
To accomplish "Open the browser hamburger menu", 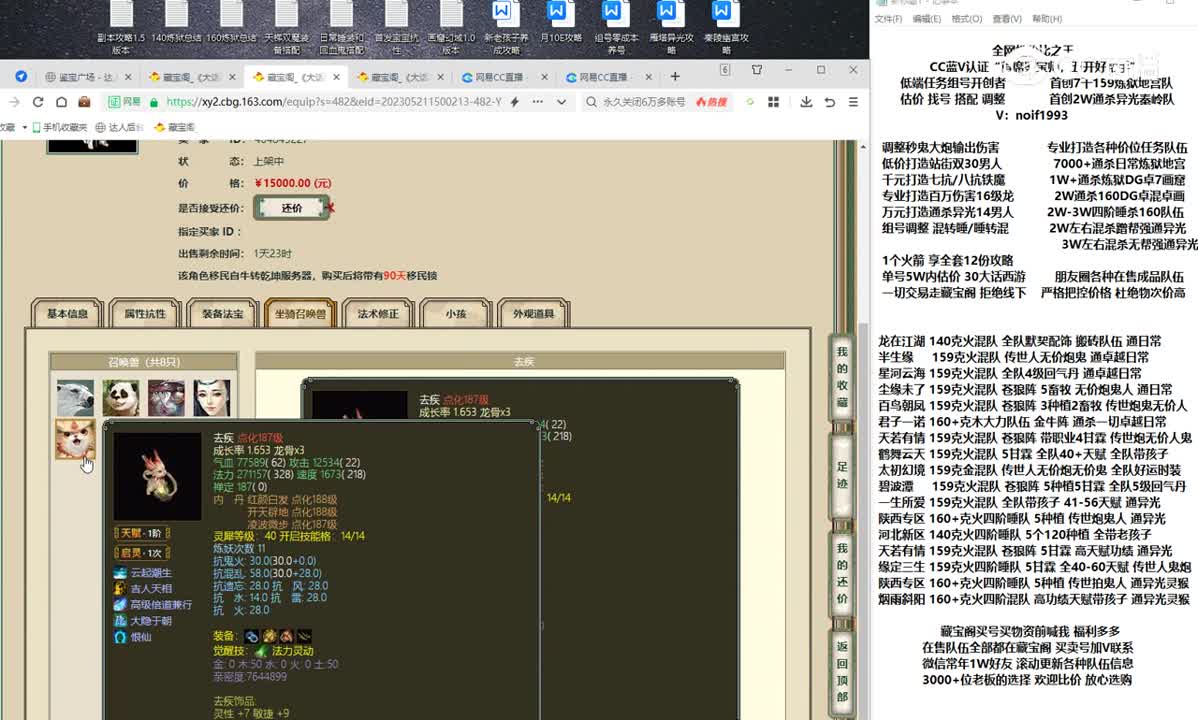I will (853, 102).
